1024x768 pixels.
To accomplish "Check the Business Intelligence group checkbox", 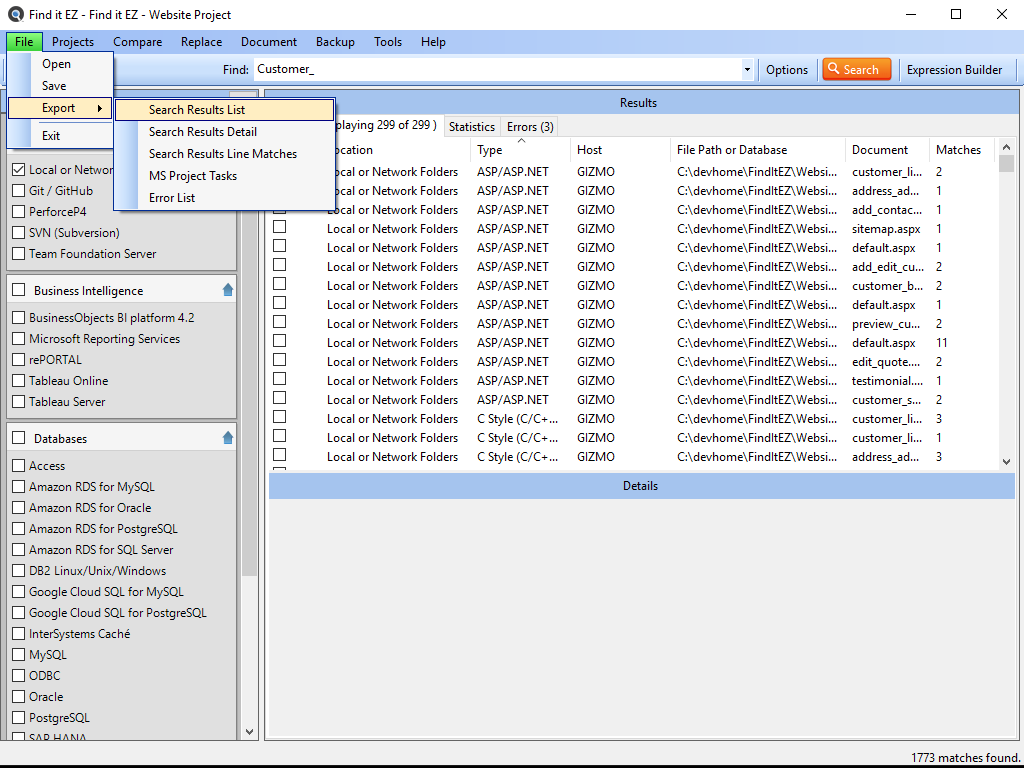I will pyautogui.click(x=19, y=290).
